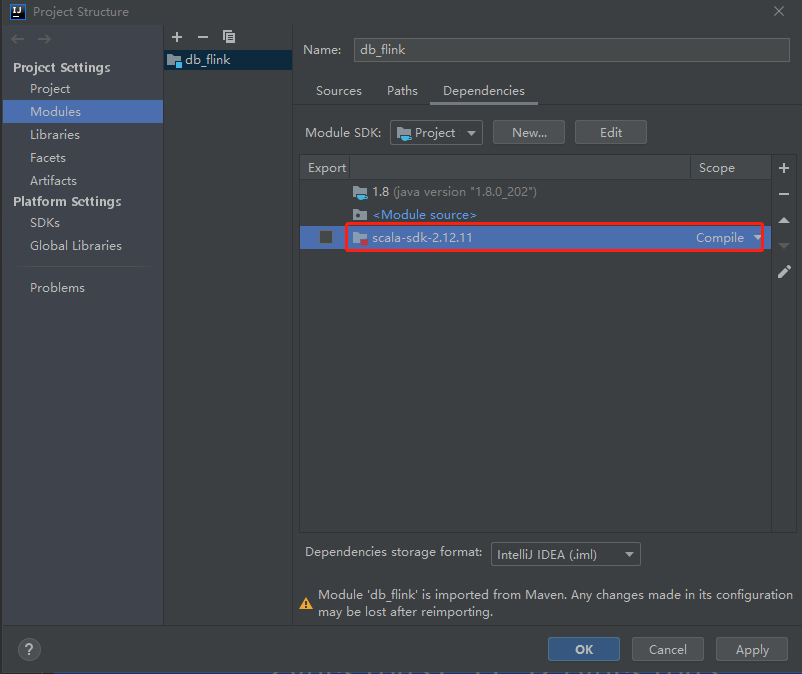The height and width of the screenshot is (674, 802).
Task: Open Facets in sidebar
Action: pyautogui.click(x=48, y=158)
